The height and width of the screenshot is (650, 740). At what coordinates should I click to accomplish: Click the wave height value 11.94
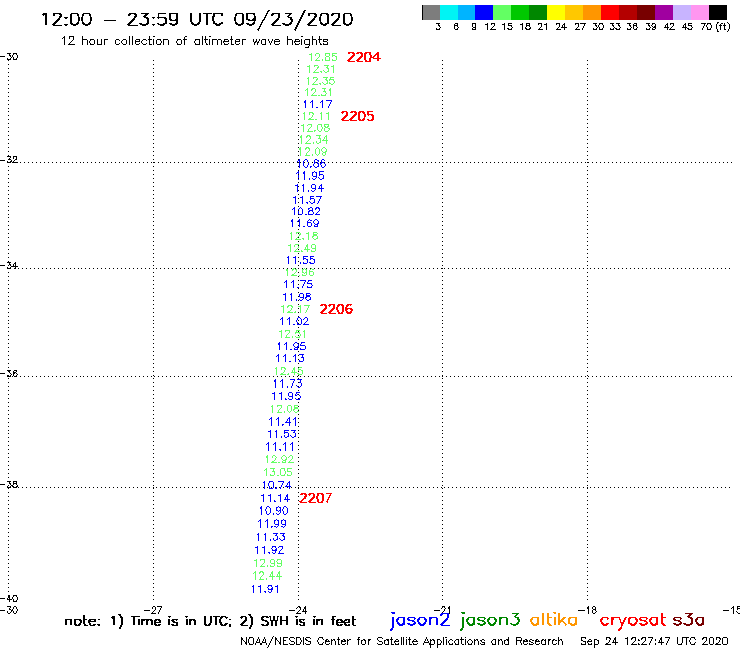coord(309,188)
